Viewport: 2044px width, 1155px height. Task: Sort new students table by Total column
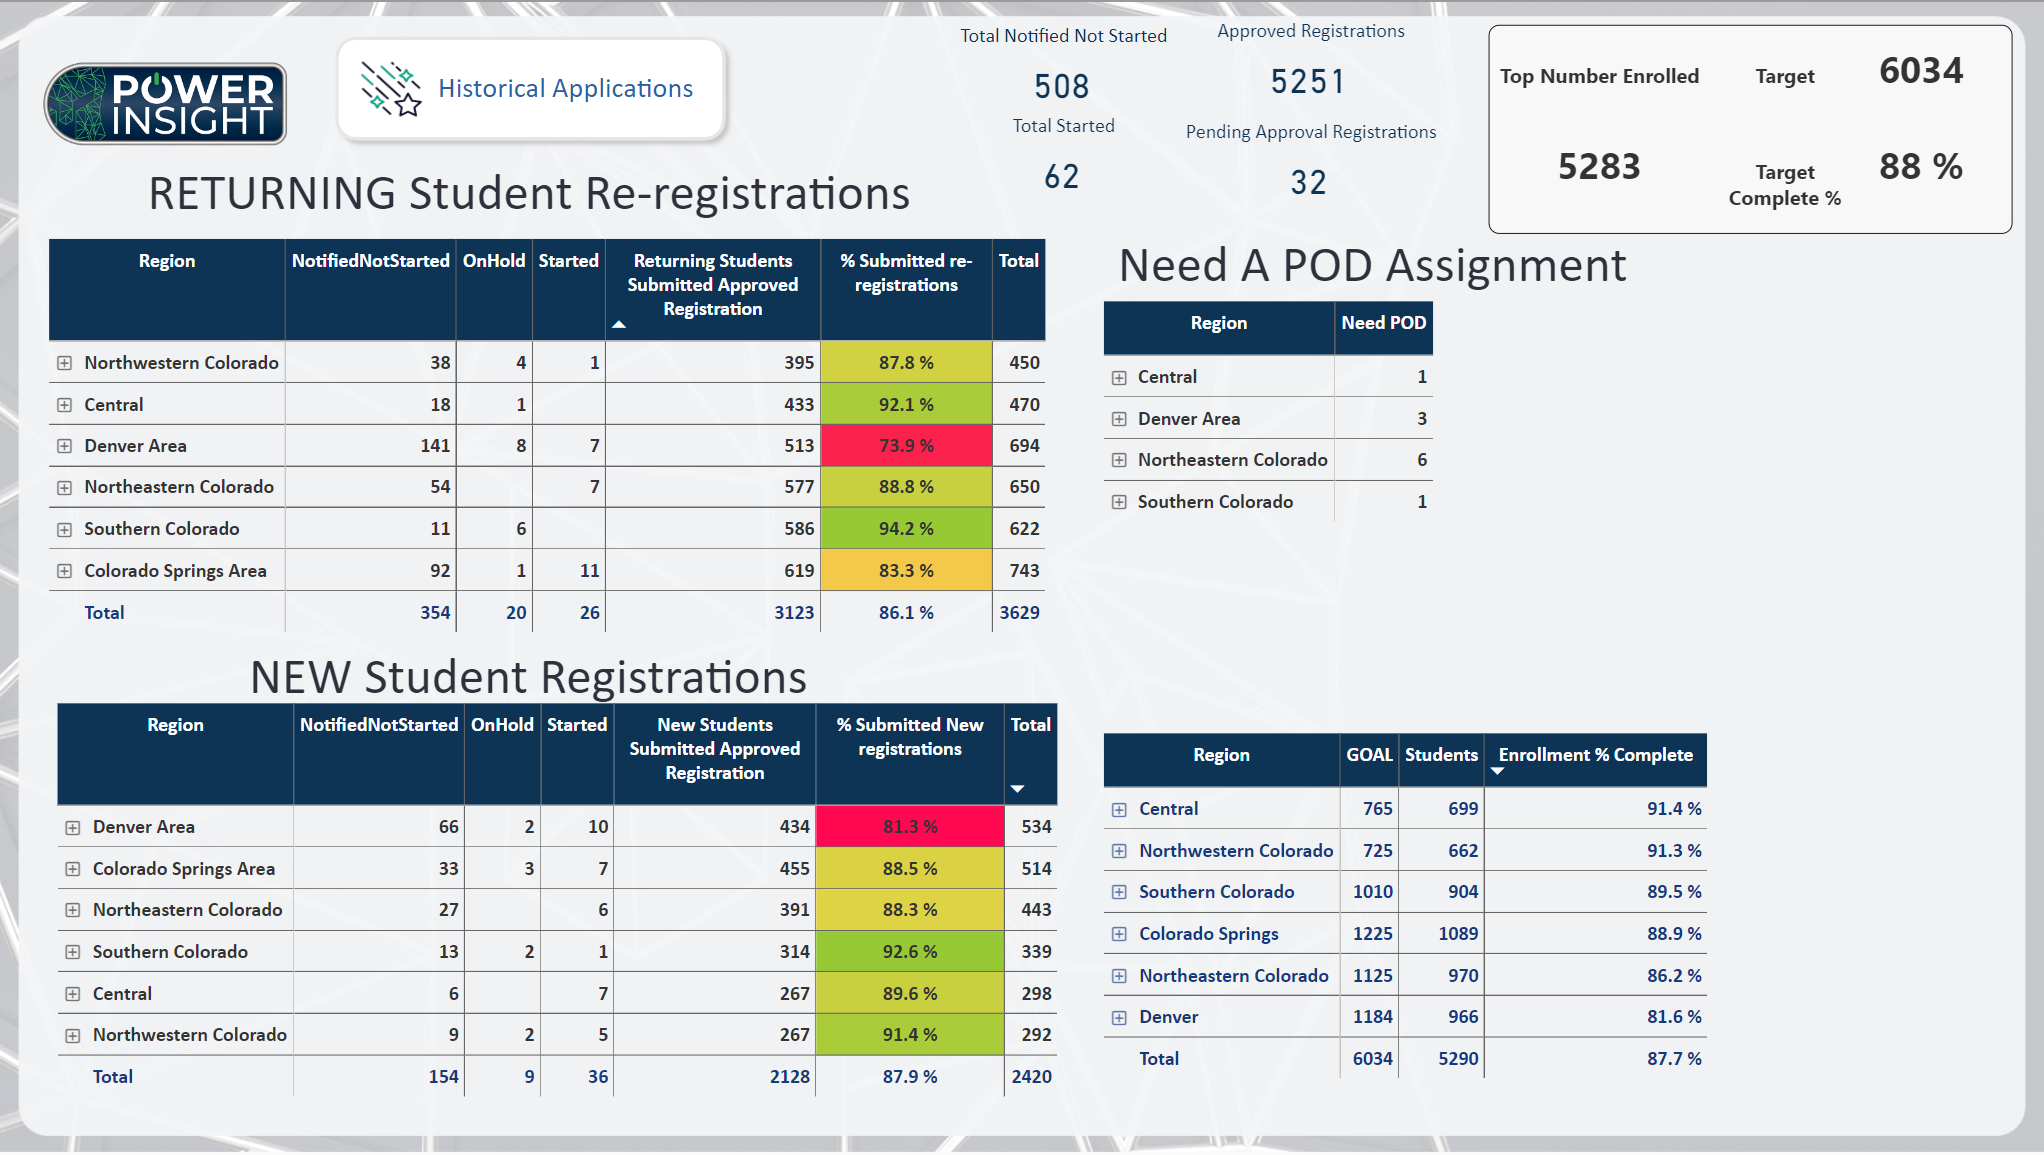[x=1030, y=725]
